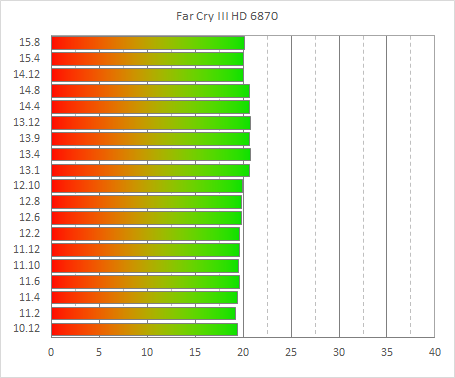Select the 13.12 driver label
The width and height of the screenshot is (455, 378).
coord(27,122)
